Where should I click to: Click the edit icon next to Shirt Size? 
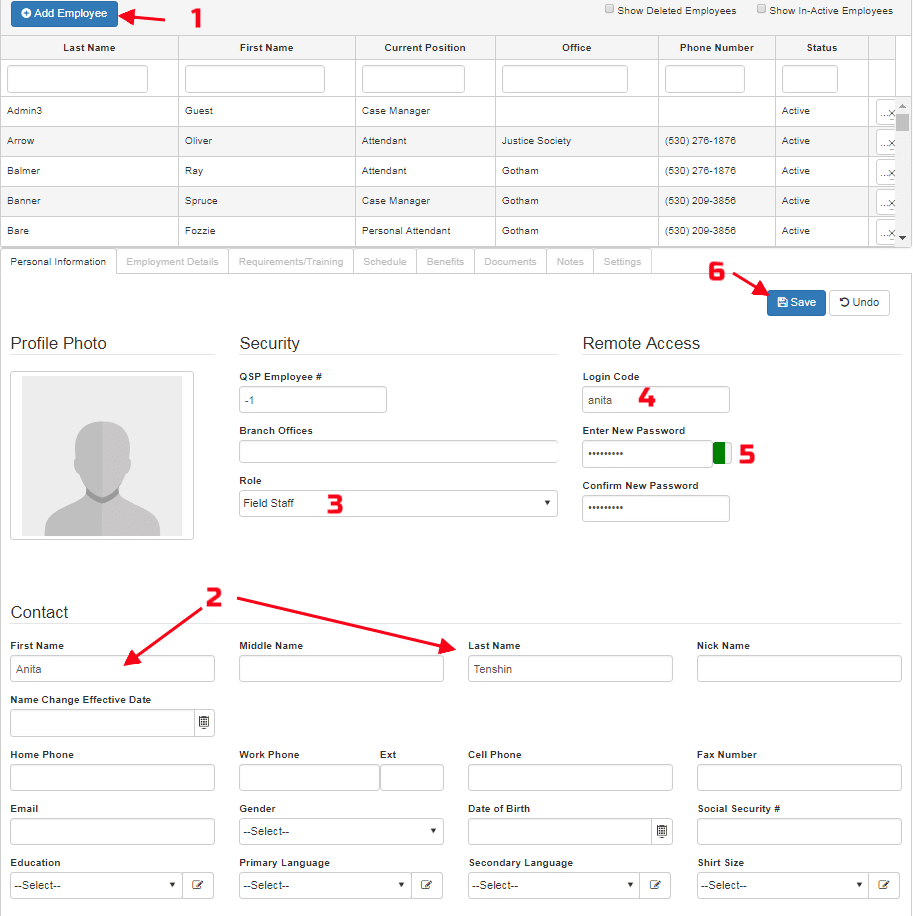point(884,885)
